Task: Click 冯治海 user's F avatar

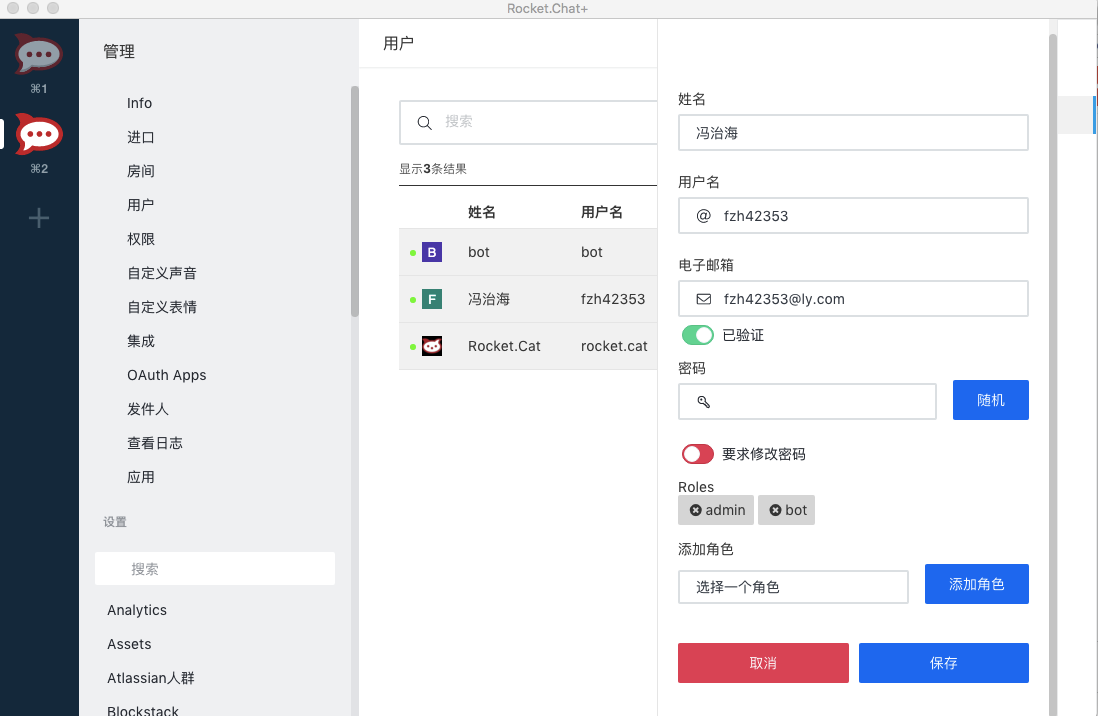Action: (x=432, y=299)
